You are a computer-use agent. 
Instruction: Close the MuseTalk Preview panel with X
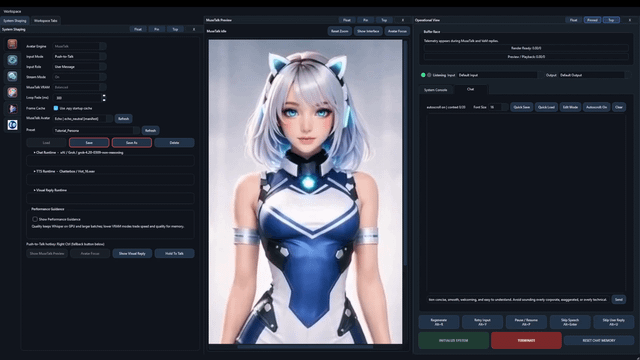pos(403,20)
